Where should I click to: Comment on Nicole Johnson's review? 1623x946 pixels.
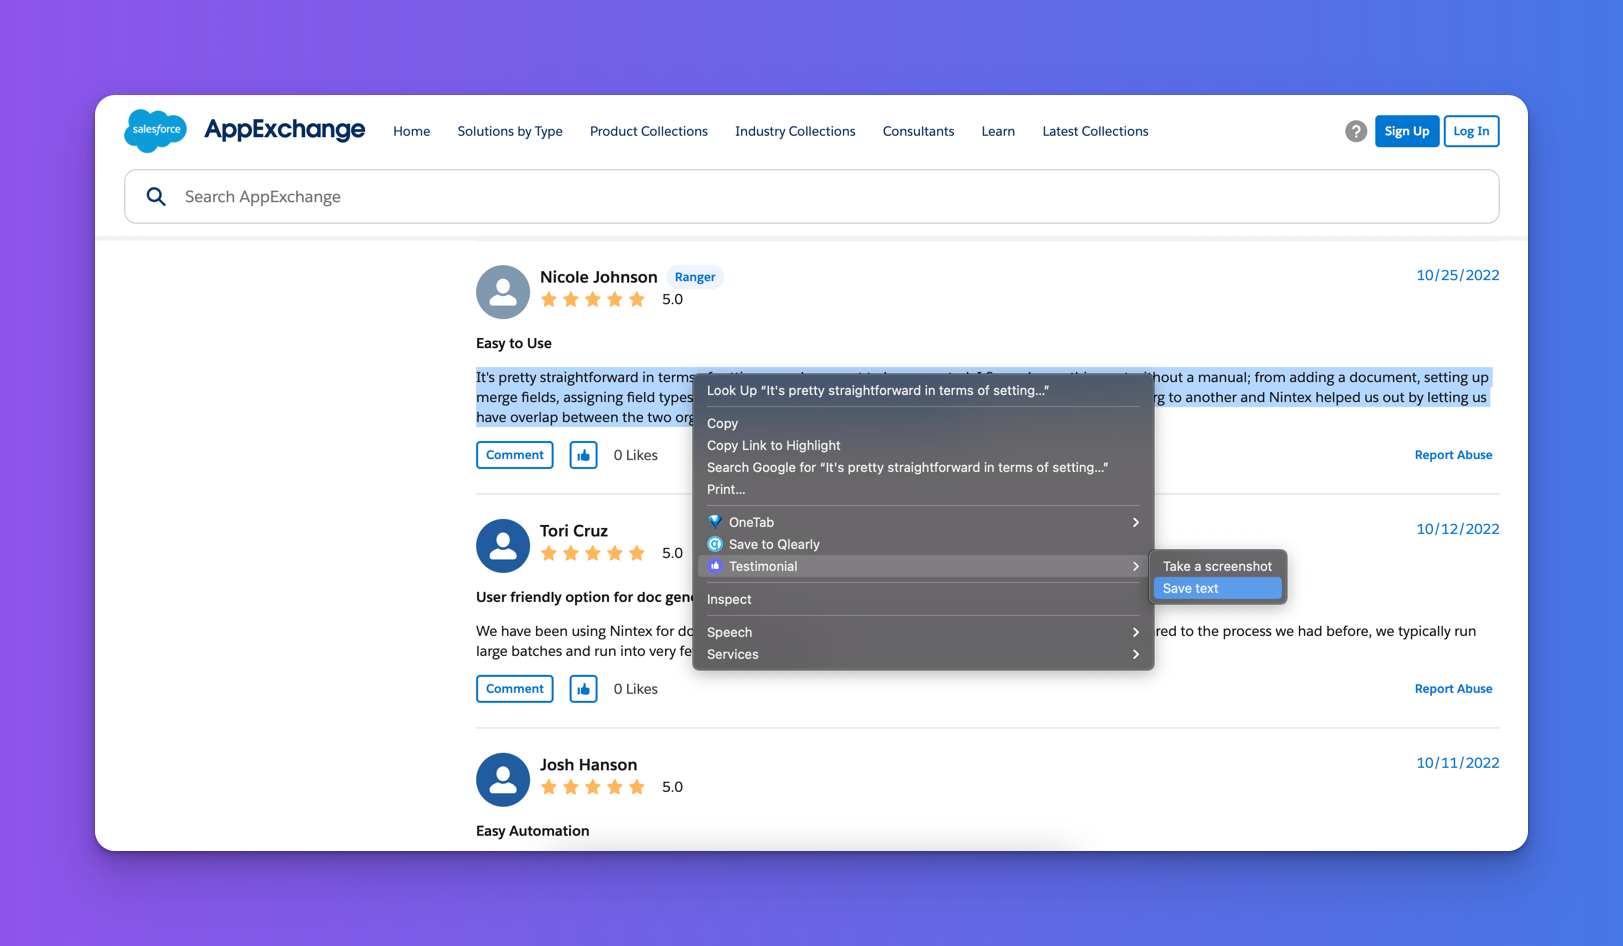pyautogui.click(x=515, y=455)
